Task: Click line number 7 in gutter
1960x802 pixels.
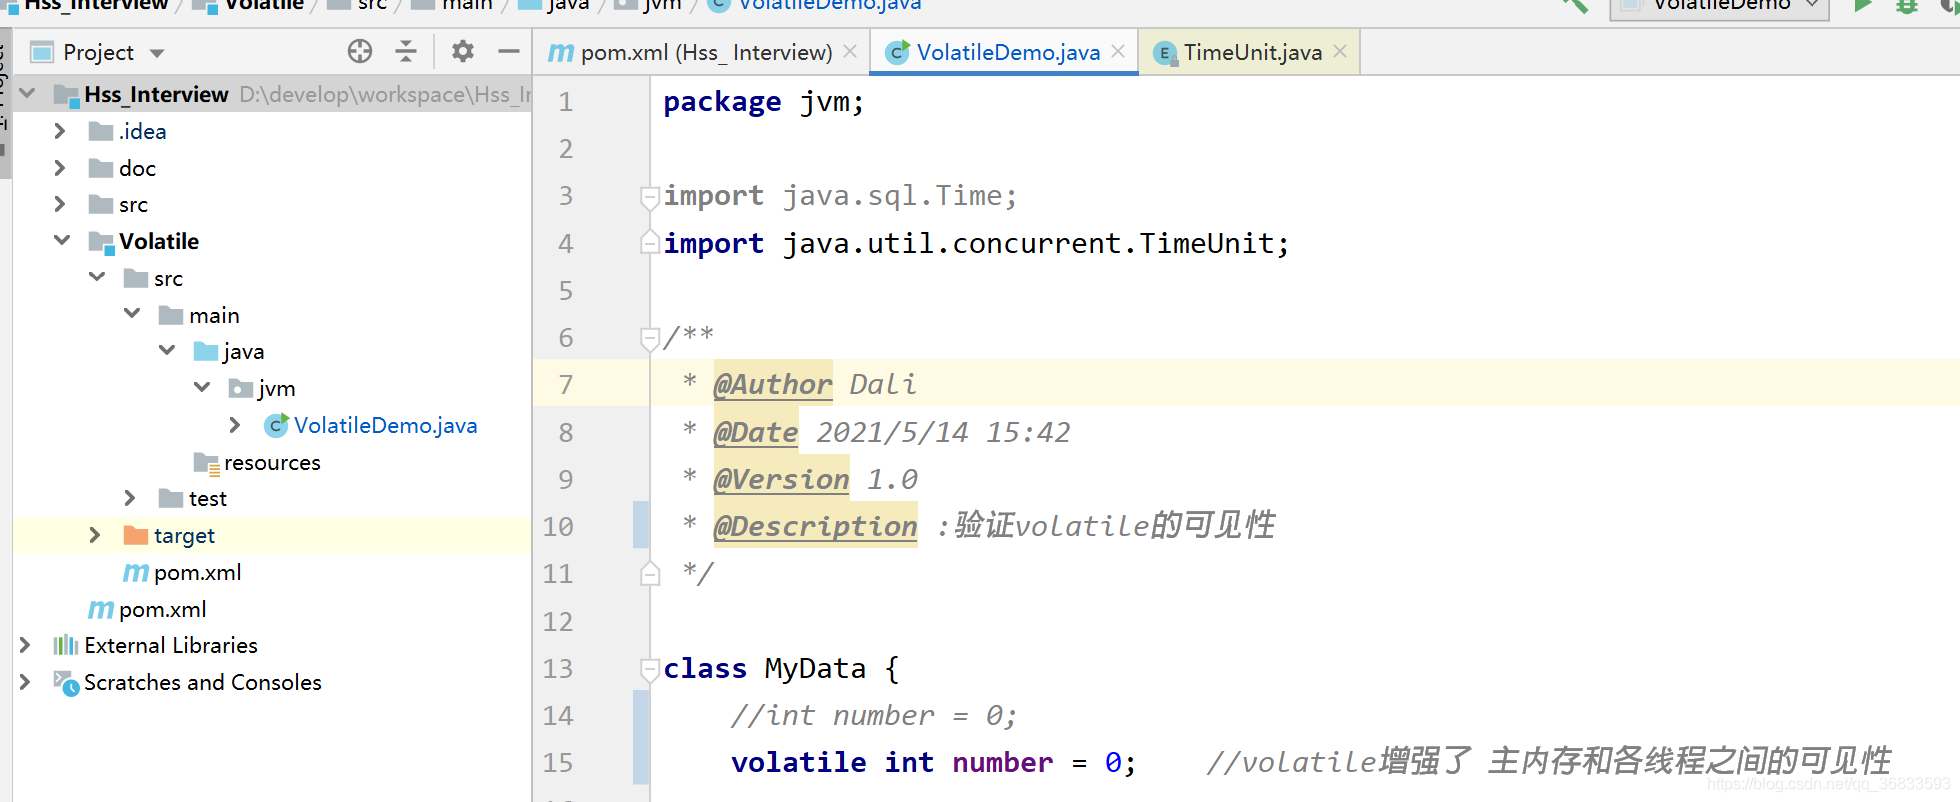Action: (566, 385)
